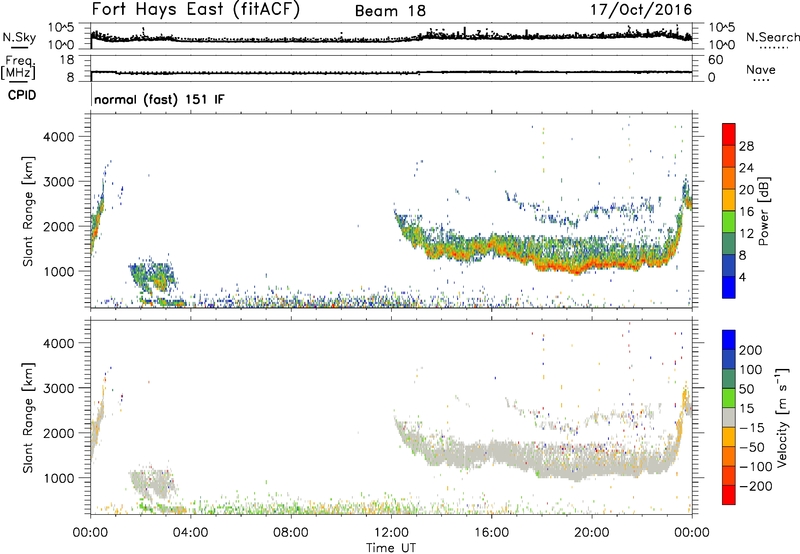Pick the red segment of Power color bar

coord(729,134)
